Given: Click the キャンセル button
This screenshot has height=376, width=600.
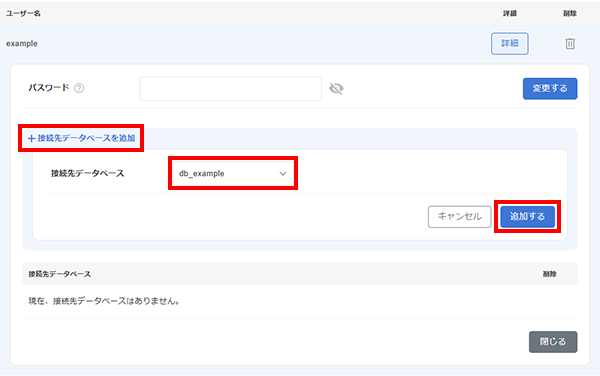Looking at the screenshot, I should coord(459,216).
